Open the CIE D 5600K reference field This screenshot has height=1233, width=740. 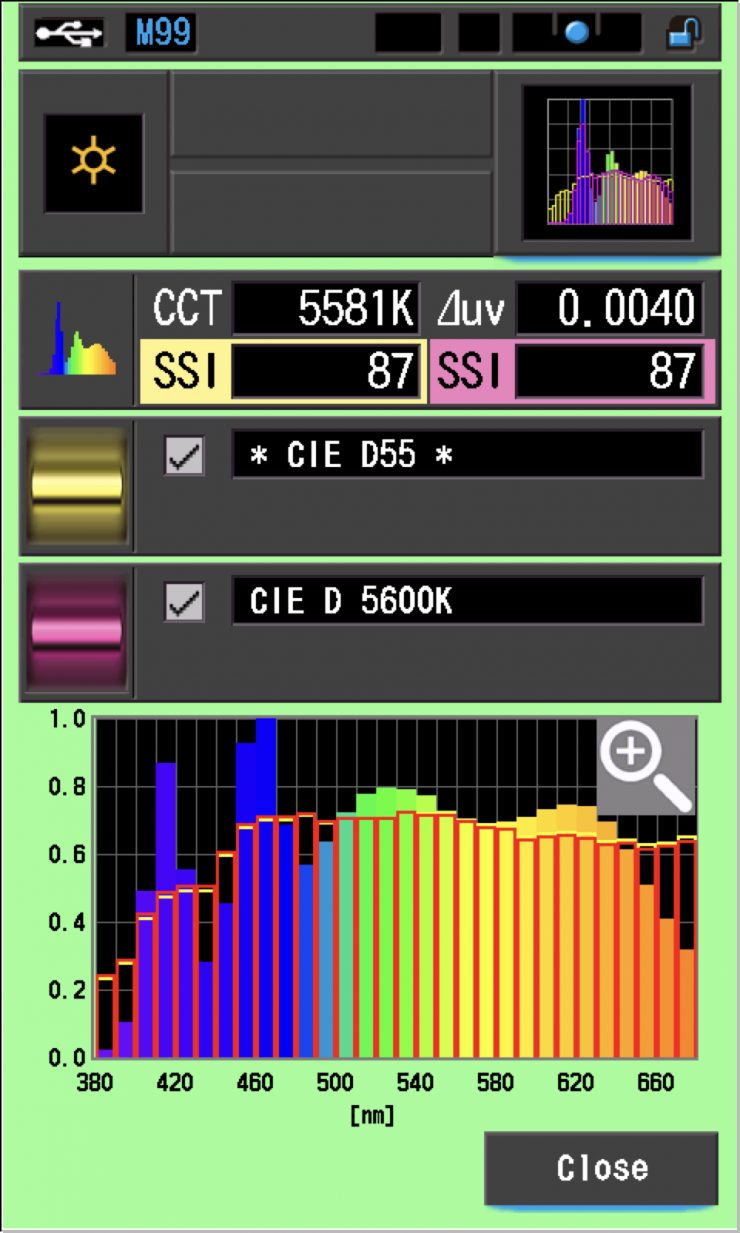pos(467,601)
